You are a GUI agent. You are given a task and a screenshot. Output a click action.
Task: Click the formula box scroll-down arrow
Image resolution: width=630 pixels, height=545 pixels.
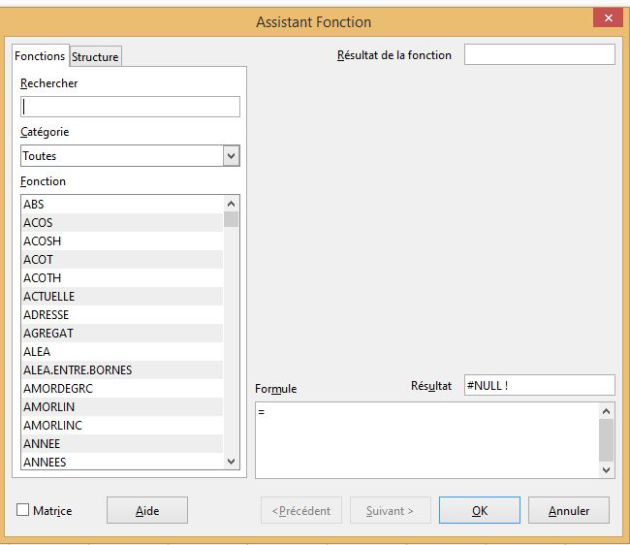[x=606, y=469]
